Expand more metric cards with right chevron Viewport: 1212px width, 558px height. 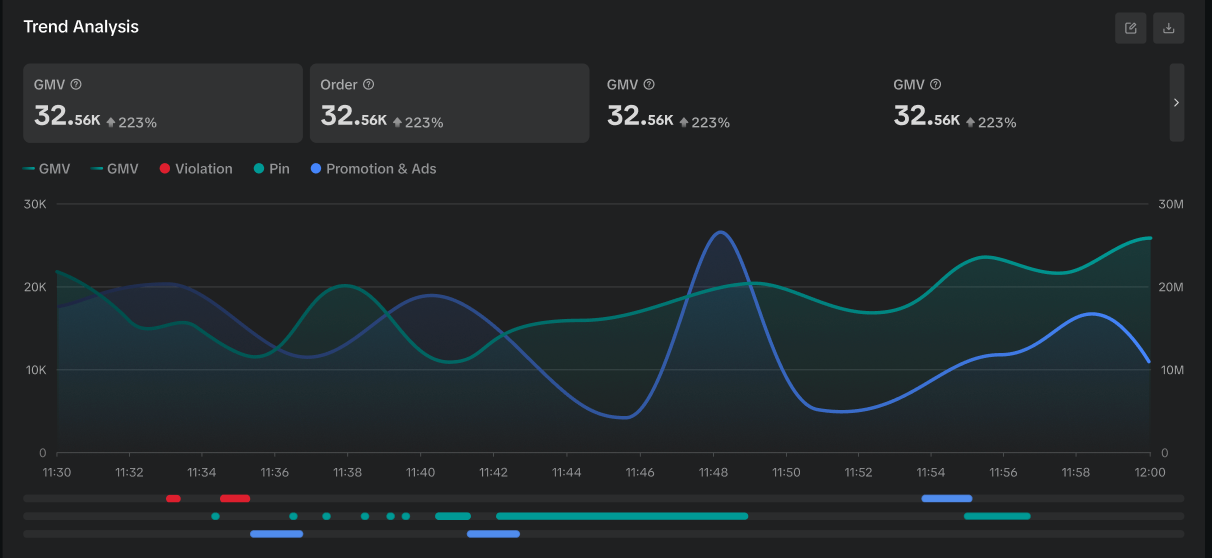point(1176,103)
